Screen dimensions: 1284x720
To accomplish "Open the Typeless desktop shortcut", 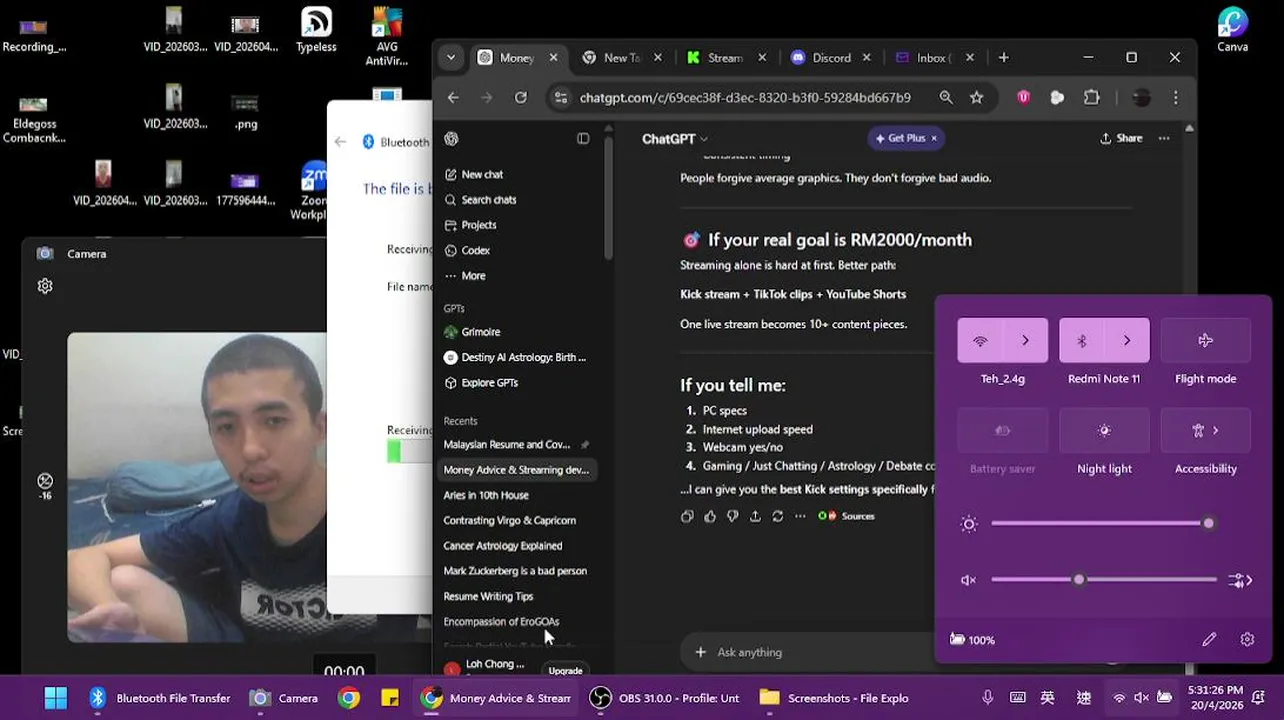I will point(316,30).
